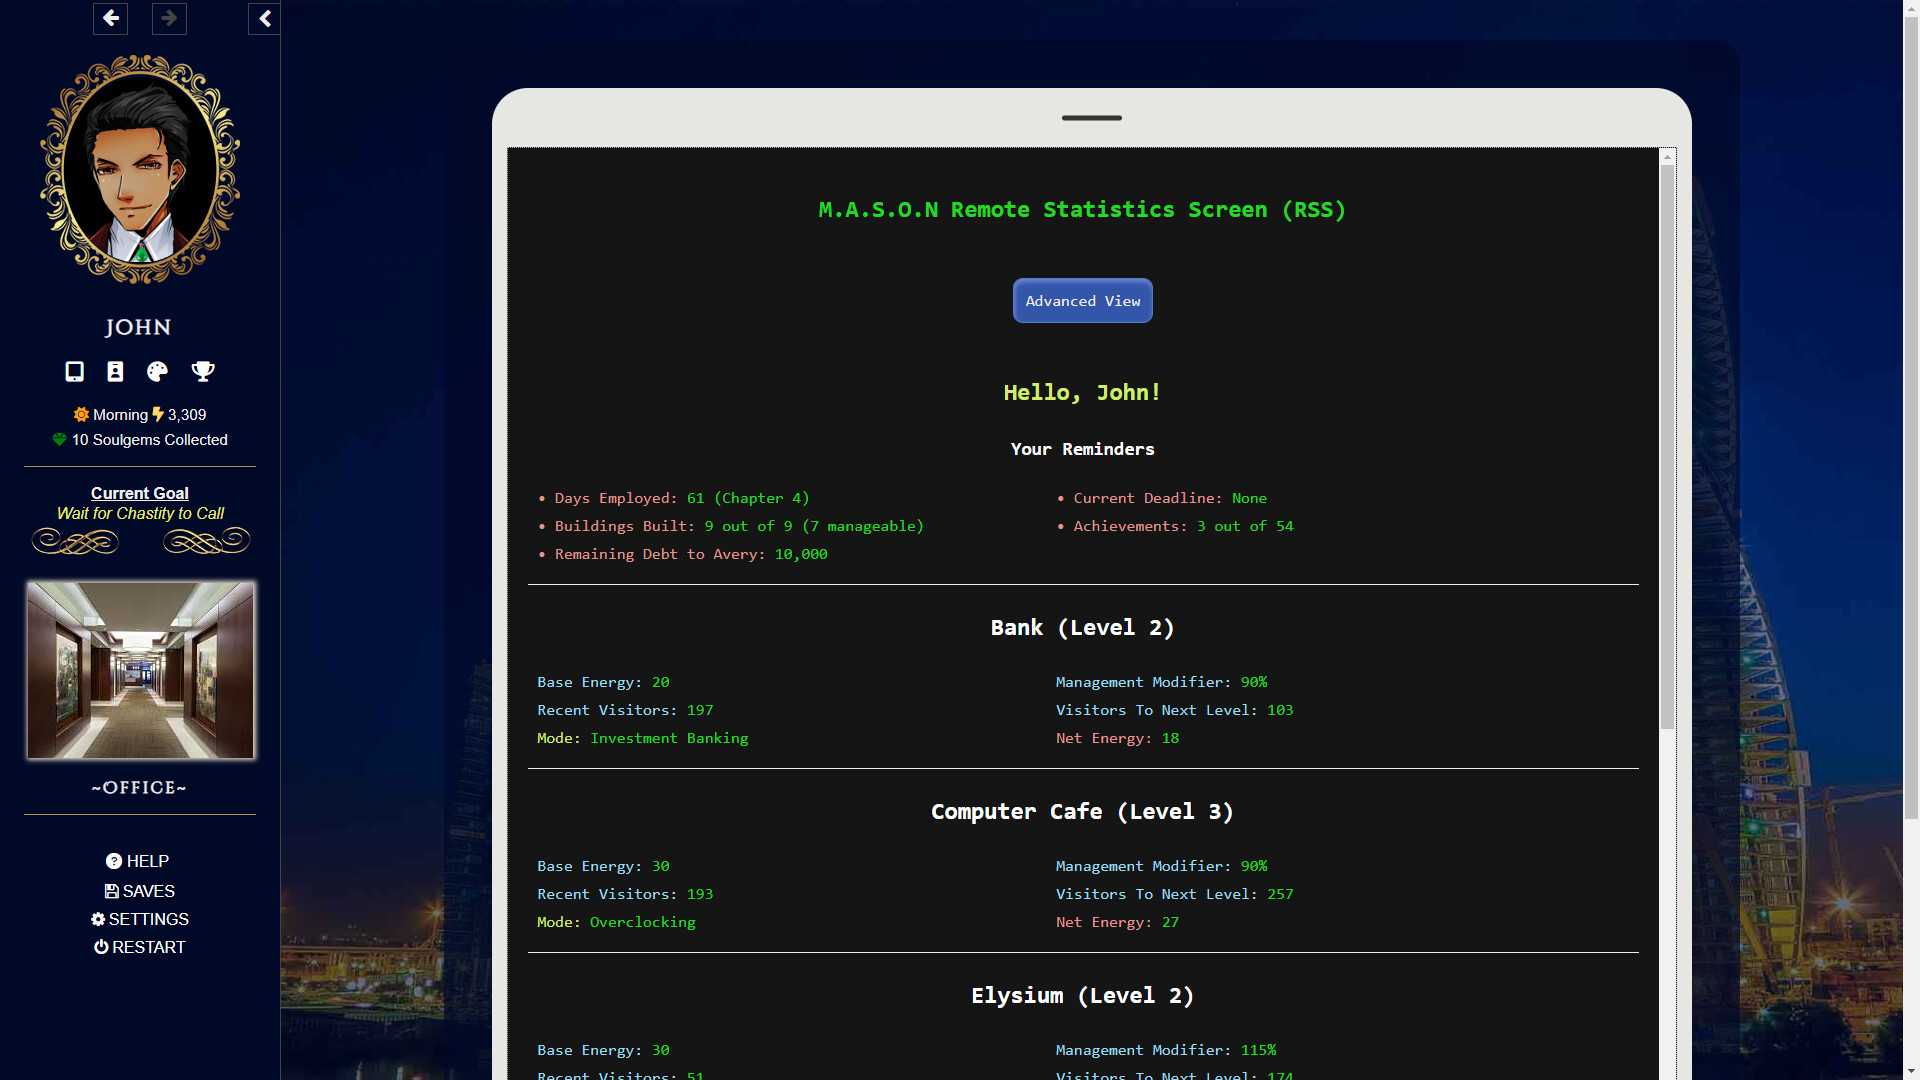Collapse the sidebar with chevron toggle

click(264, 18)
